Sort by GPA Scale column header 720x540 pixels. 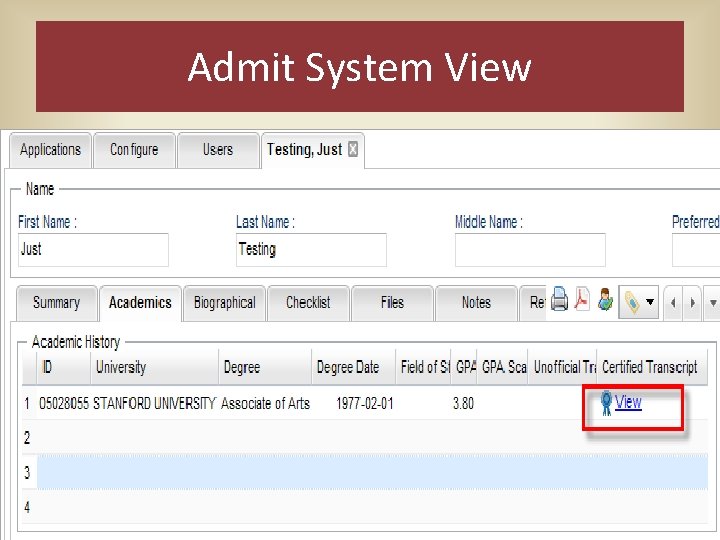pyautogui.click(x=502, y=367)
